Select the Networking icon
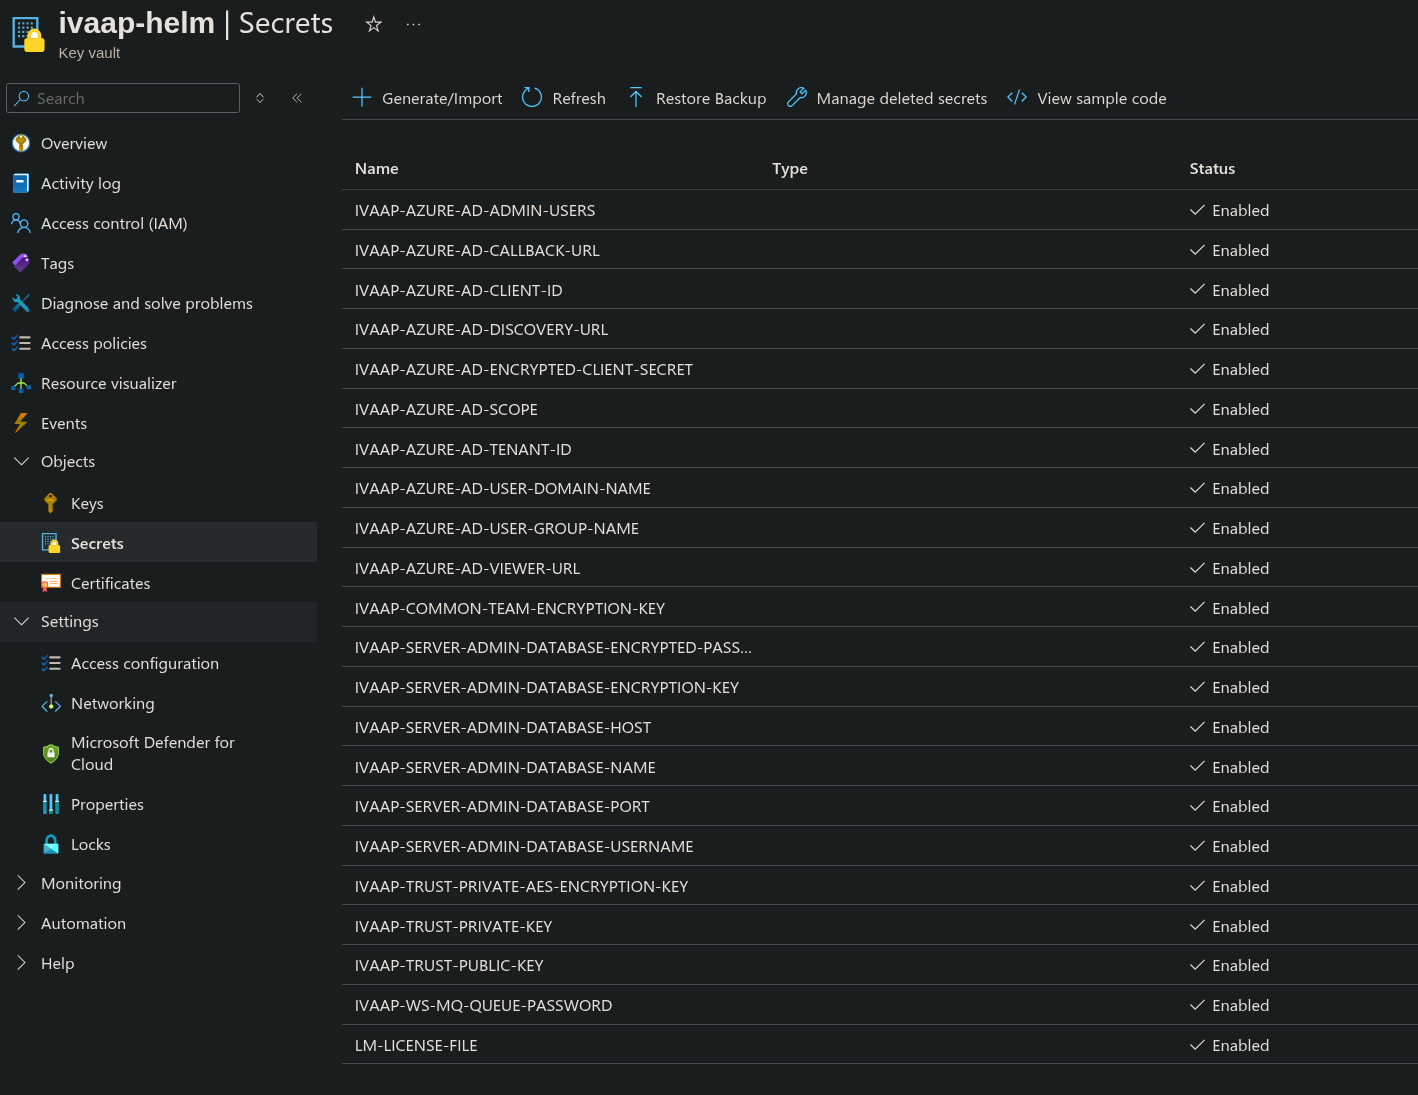 (x=51, y=703)
